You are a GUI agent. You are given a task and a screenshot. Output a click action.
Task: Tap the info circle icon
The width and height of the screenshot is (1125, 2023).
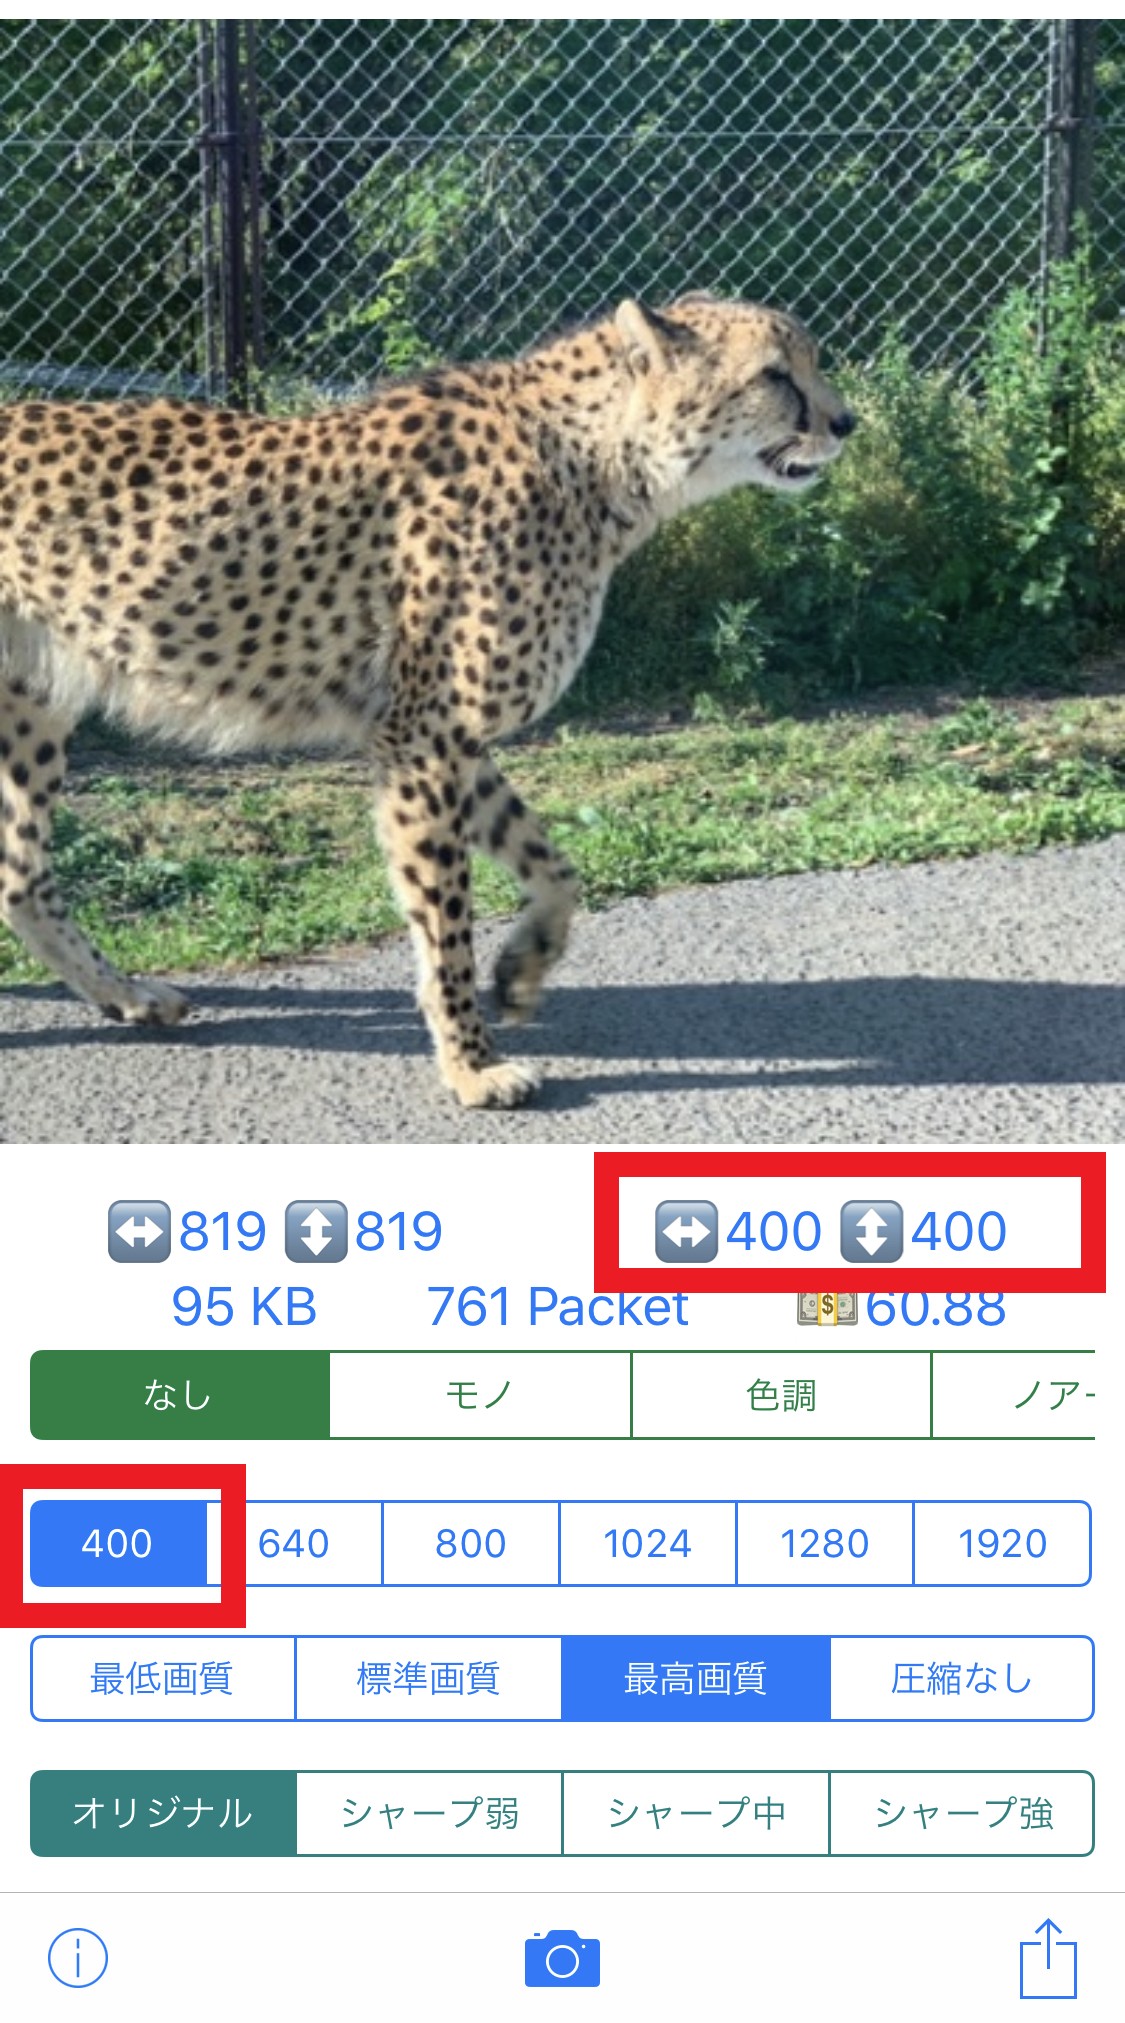pyautogui.click(x=78, y=1957)
